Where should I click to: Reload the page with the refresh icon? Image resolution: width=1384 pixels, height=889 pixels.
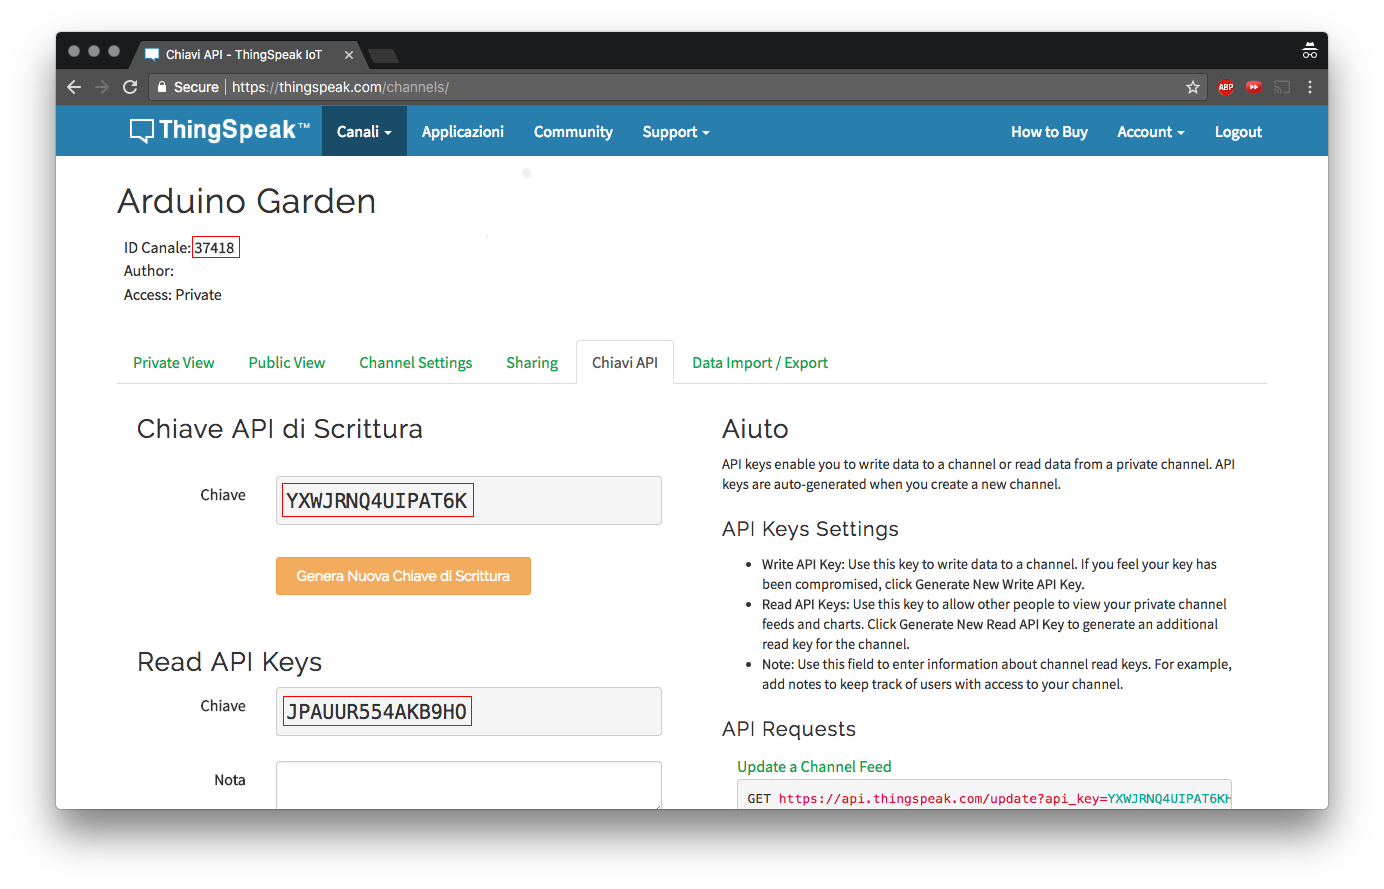coord(130,87)
